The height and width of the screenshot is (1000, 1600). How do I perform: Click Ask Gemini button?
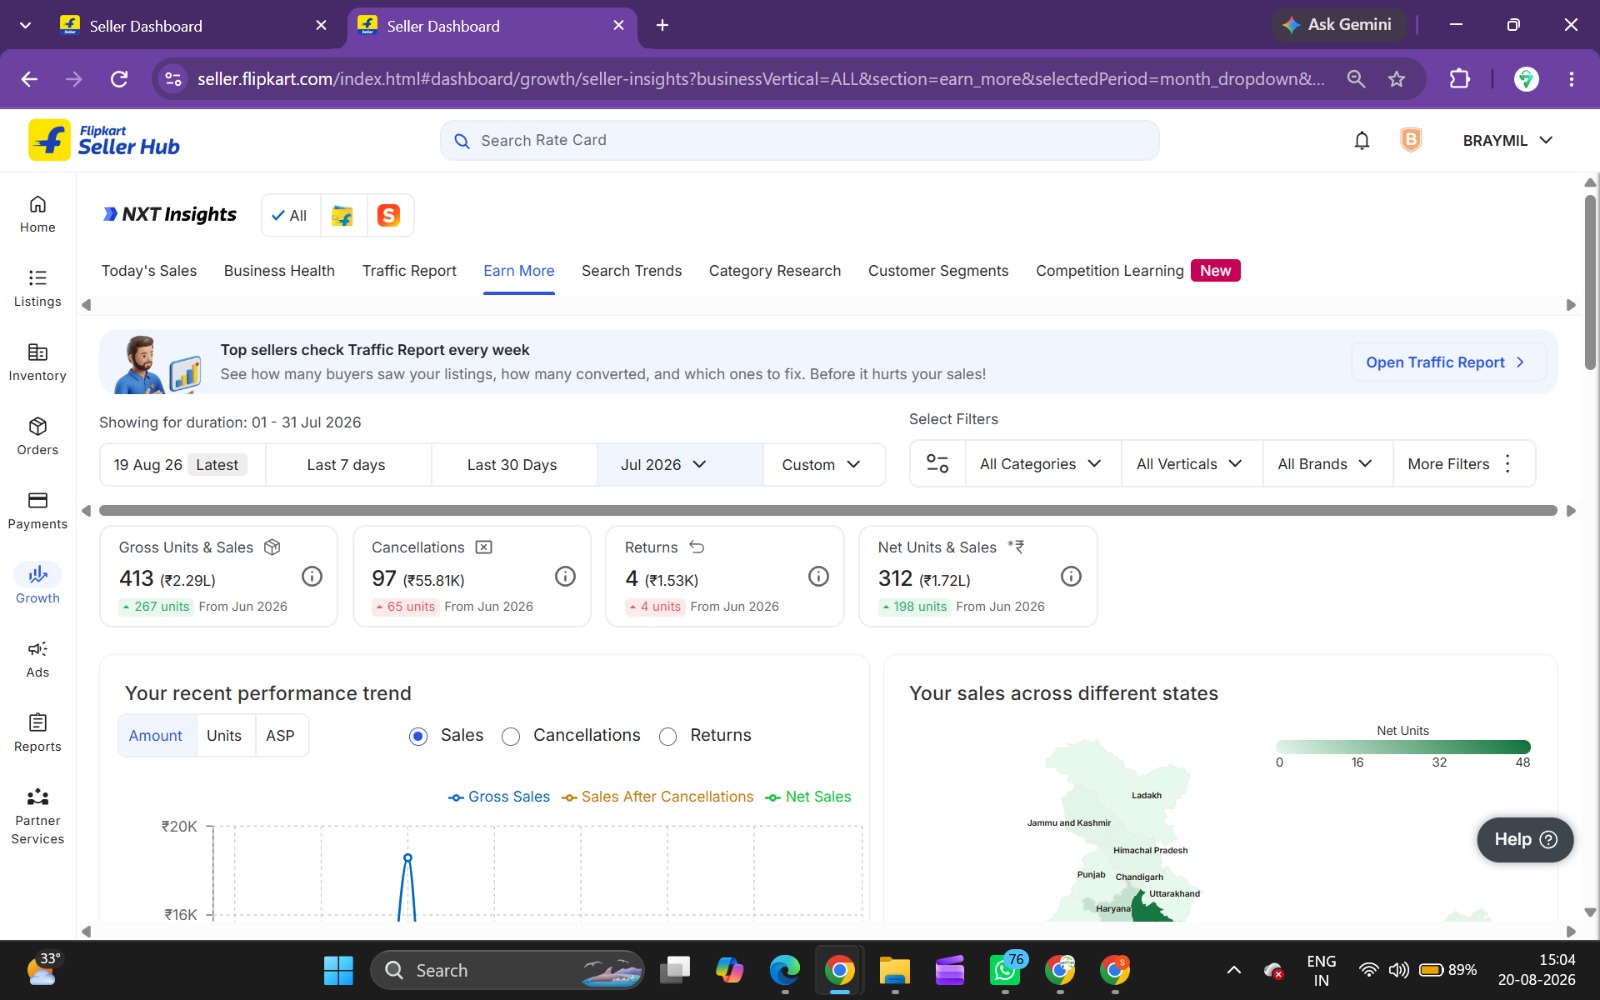tap(1338, 25)
